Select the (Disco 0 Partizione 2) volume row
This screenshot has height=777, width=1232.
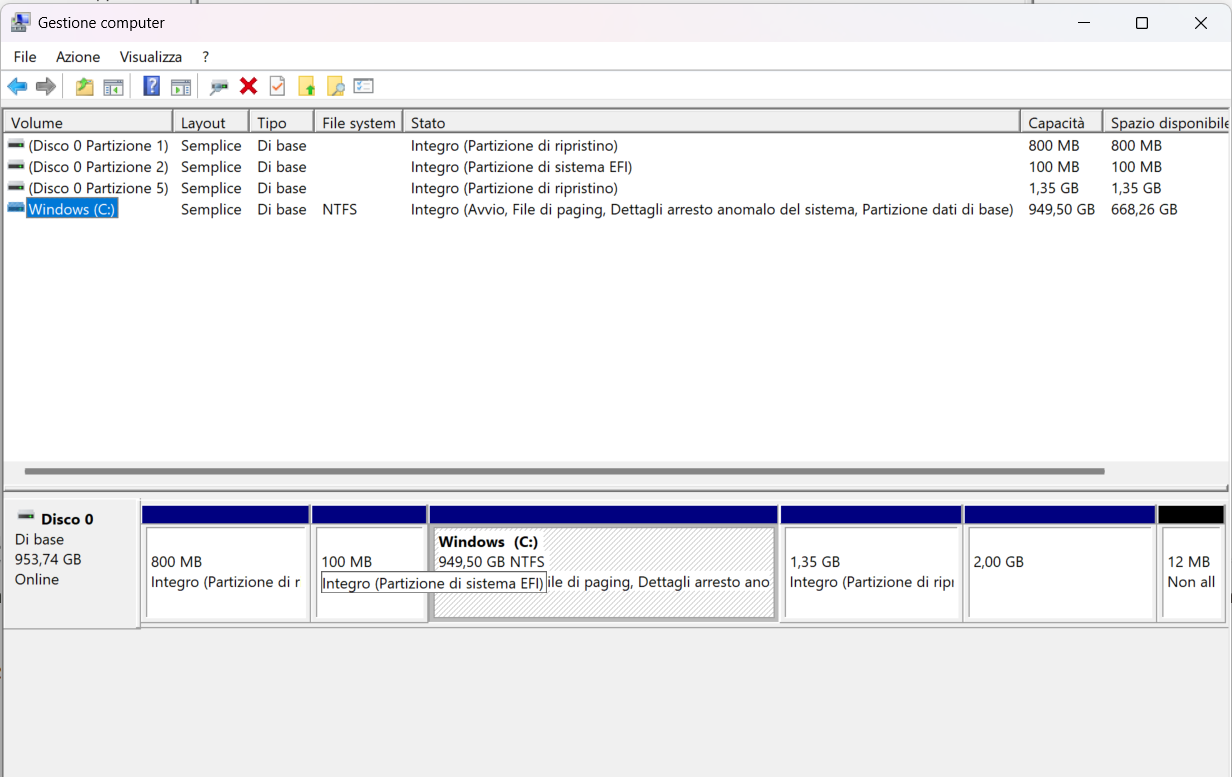point(616,167)
